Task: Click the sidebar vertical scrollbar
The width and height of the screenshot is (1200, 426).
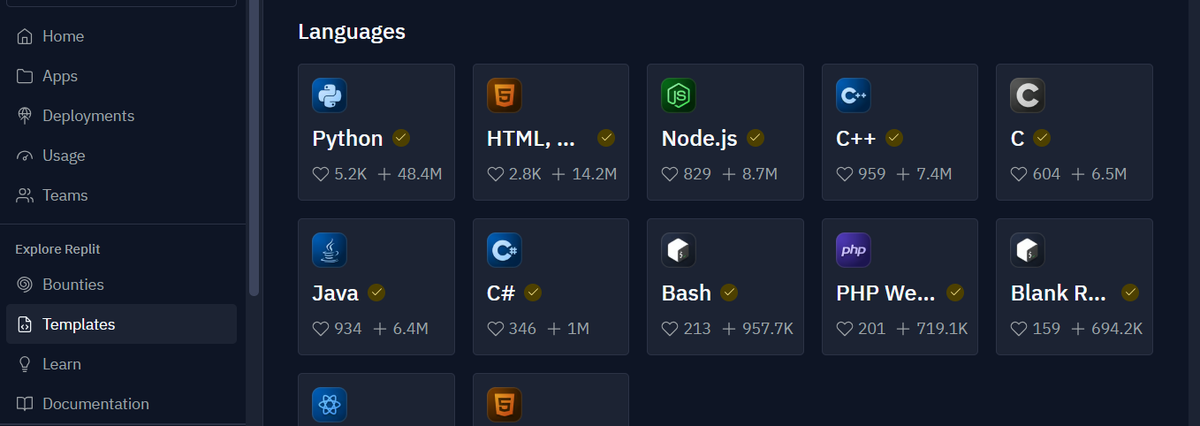Action: 254,150
